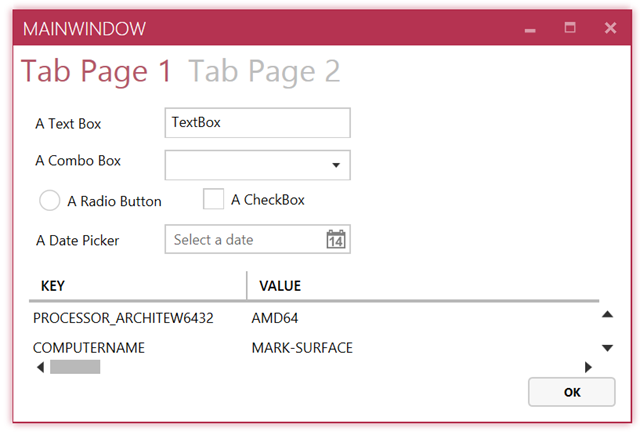Click the horizontal scrollbar thumb

[75, 367]
